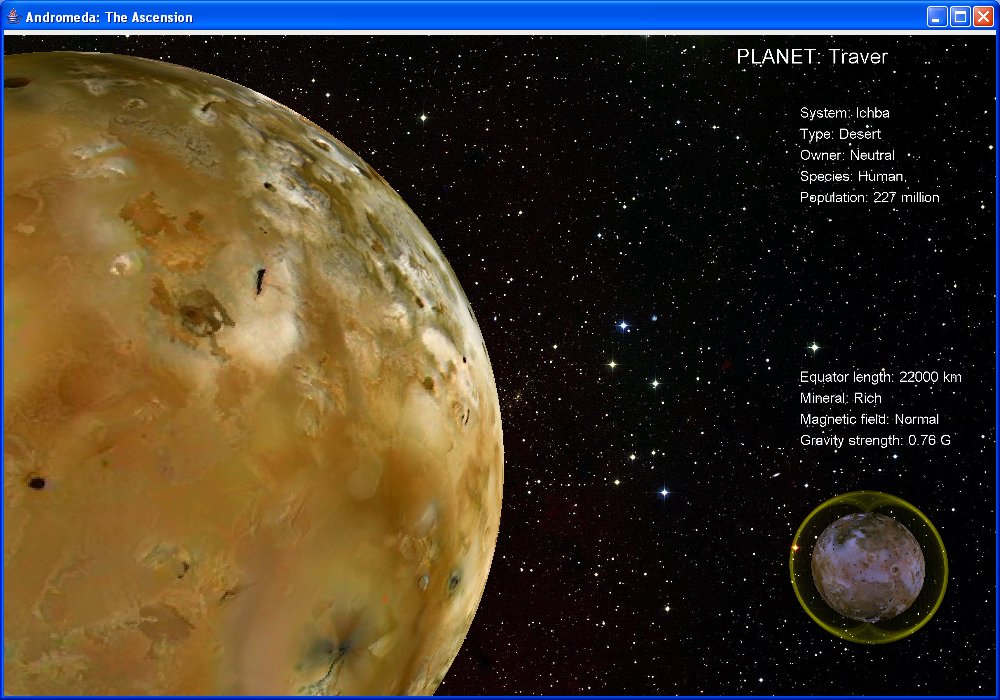Click the orange star beside the yellow ring

point(794,548)
